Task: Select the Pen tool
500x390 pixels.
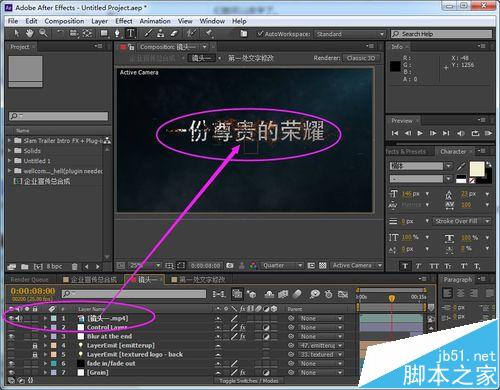Action: pyautogui.click(x=117, y=33)
